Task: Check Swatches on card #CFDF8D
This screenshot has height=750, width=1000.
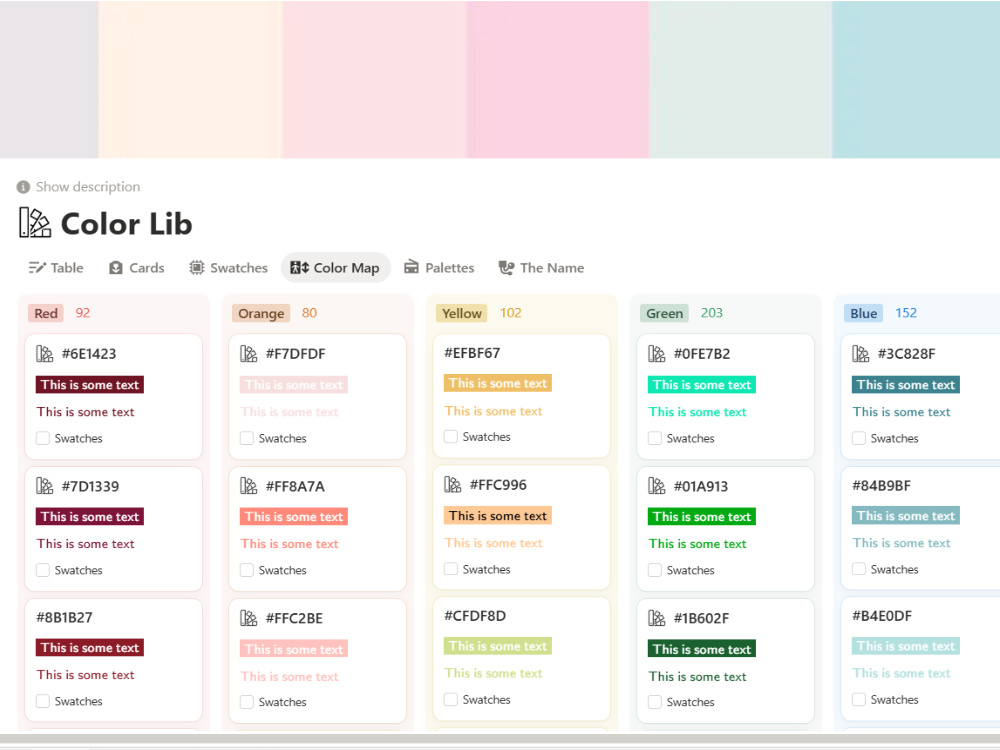Action: point(451,700)
